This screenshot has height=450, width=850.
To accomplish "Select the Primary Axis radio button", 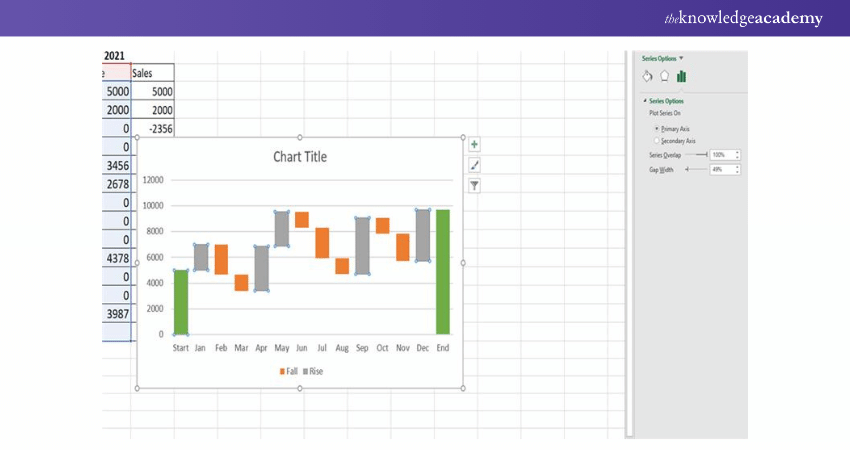I will 656,129.
